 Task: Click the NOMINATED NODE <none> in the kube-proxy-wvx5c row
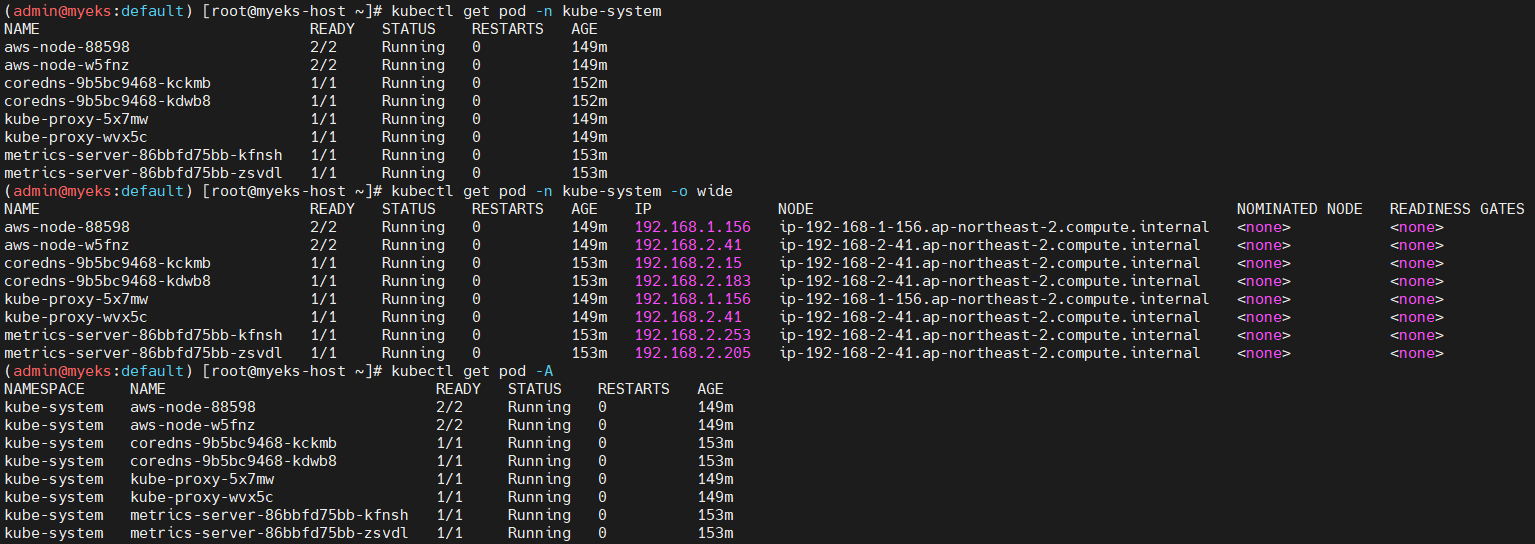tap(1264, 317)
